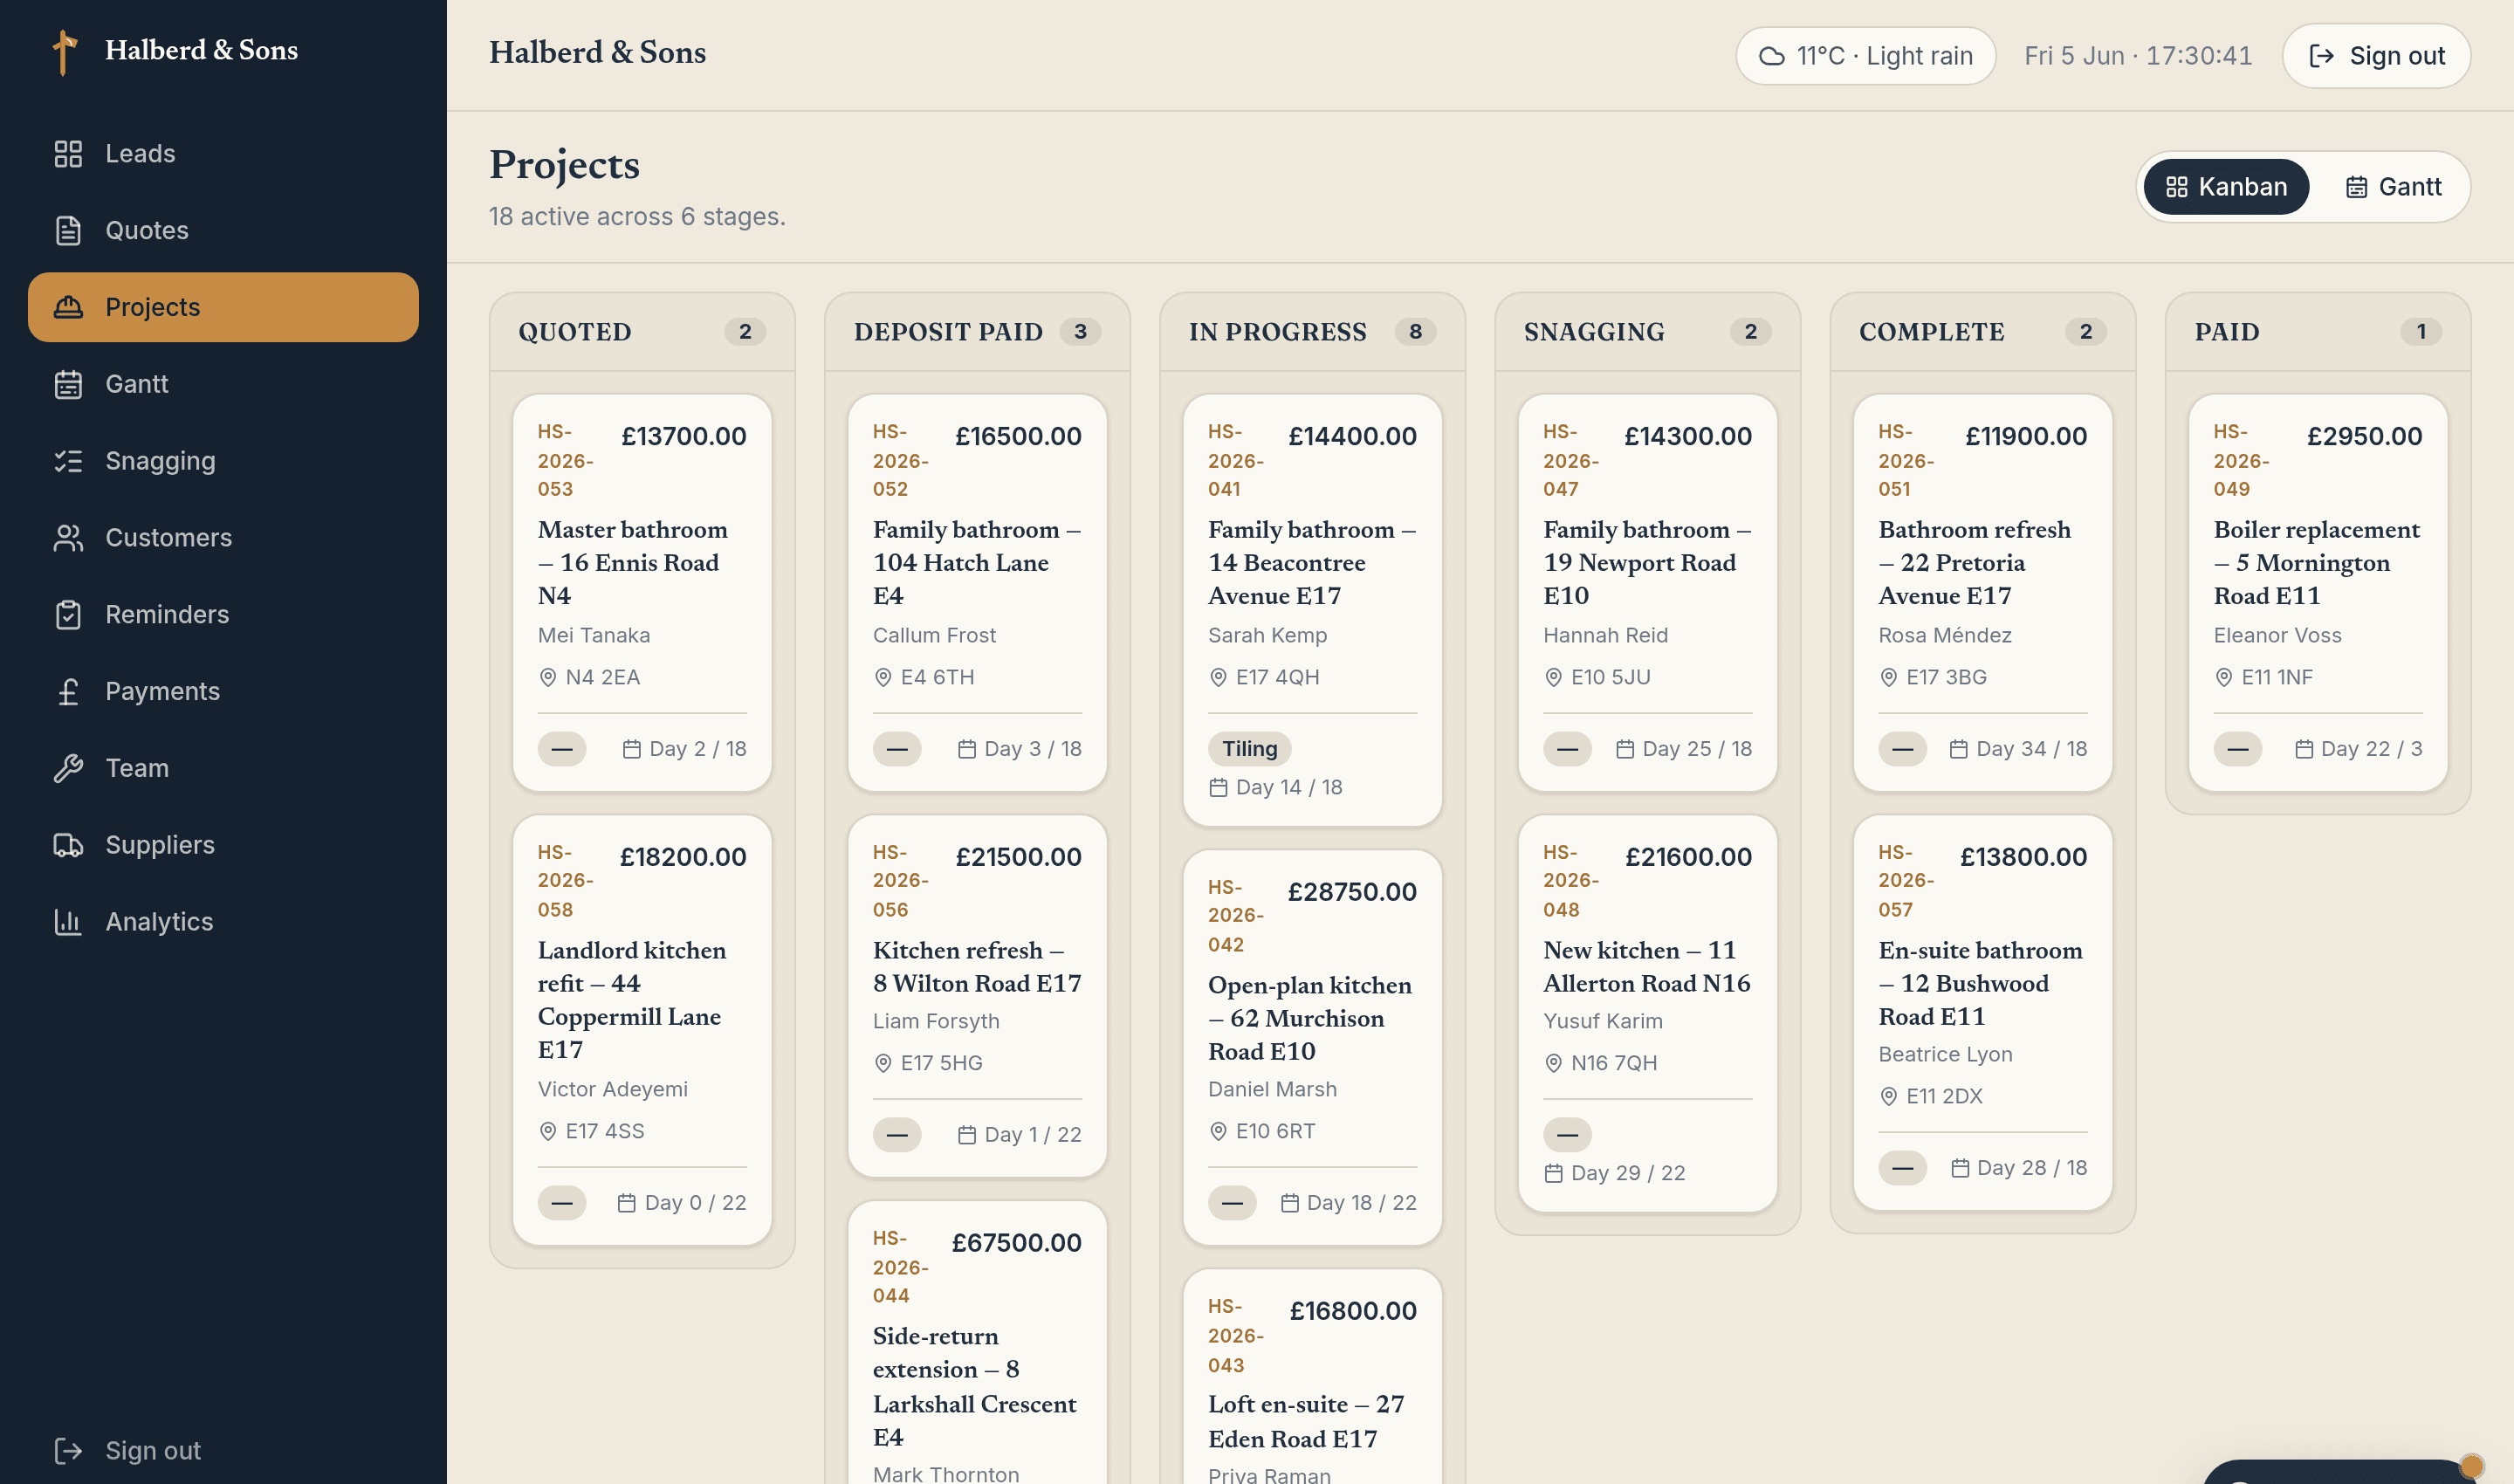Click location pin icon beside N16 7QH
The height and width of the screenshot is (1484, 2514).
(x=1553, y=1064)
